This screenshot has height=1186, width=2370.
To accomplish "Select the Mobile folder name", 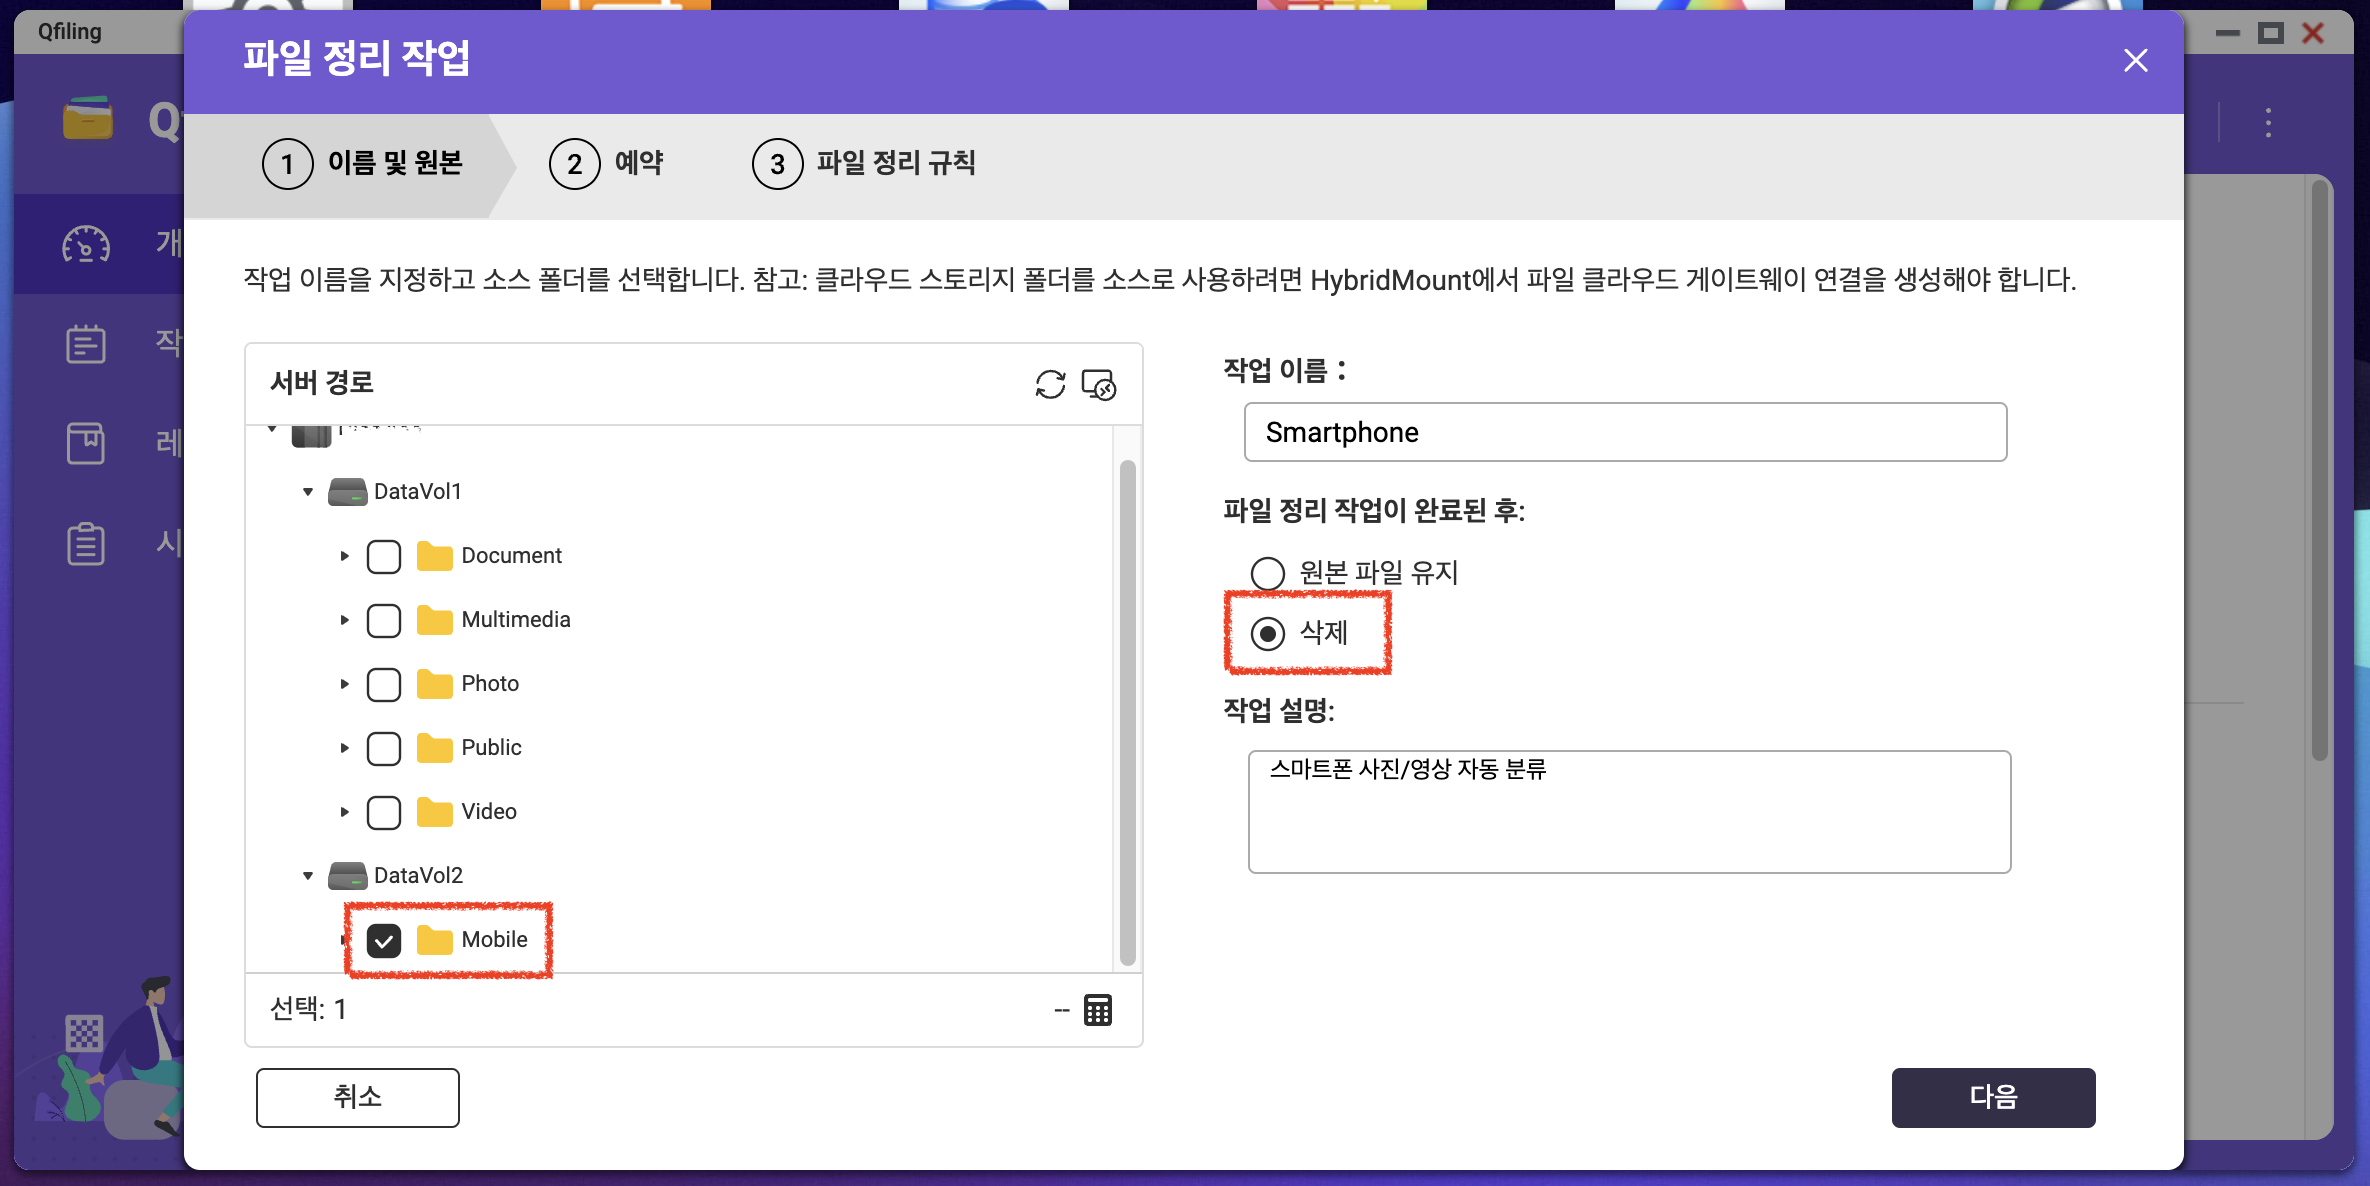I will click(495, 940).
